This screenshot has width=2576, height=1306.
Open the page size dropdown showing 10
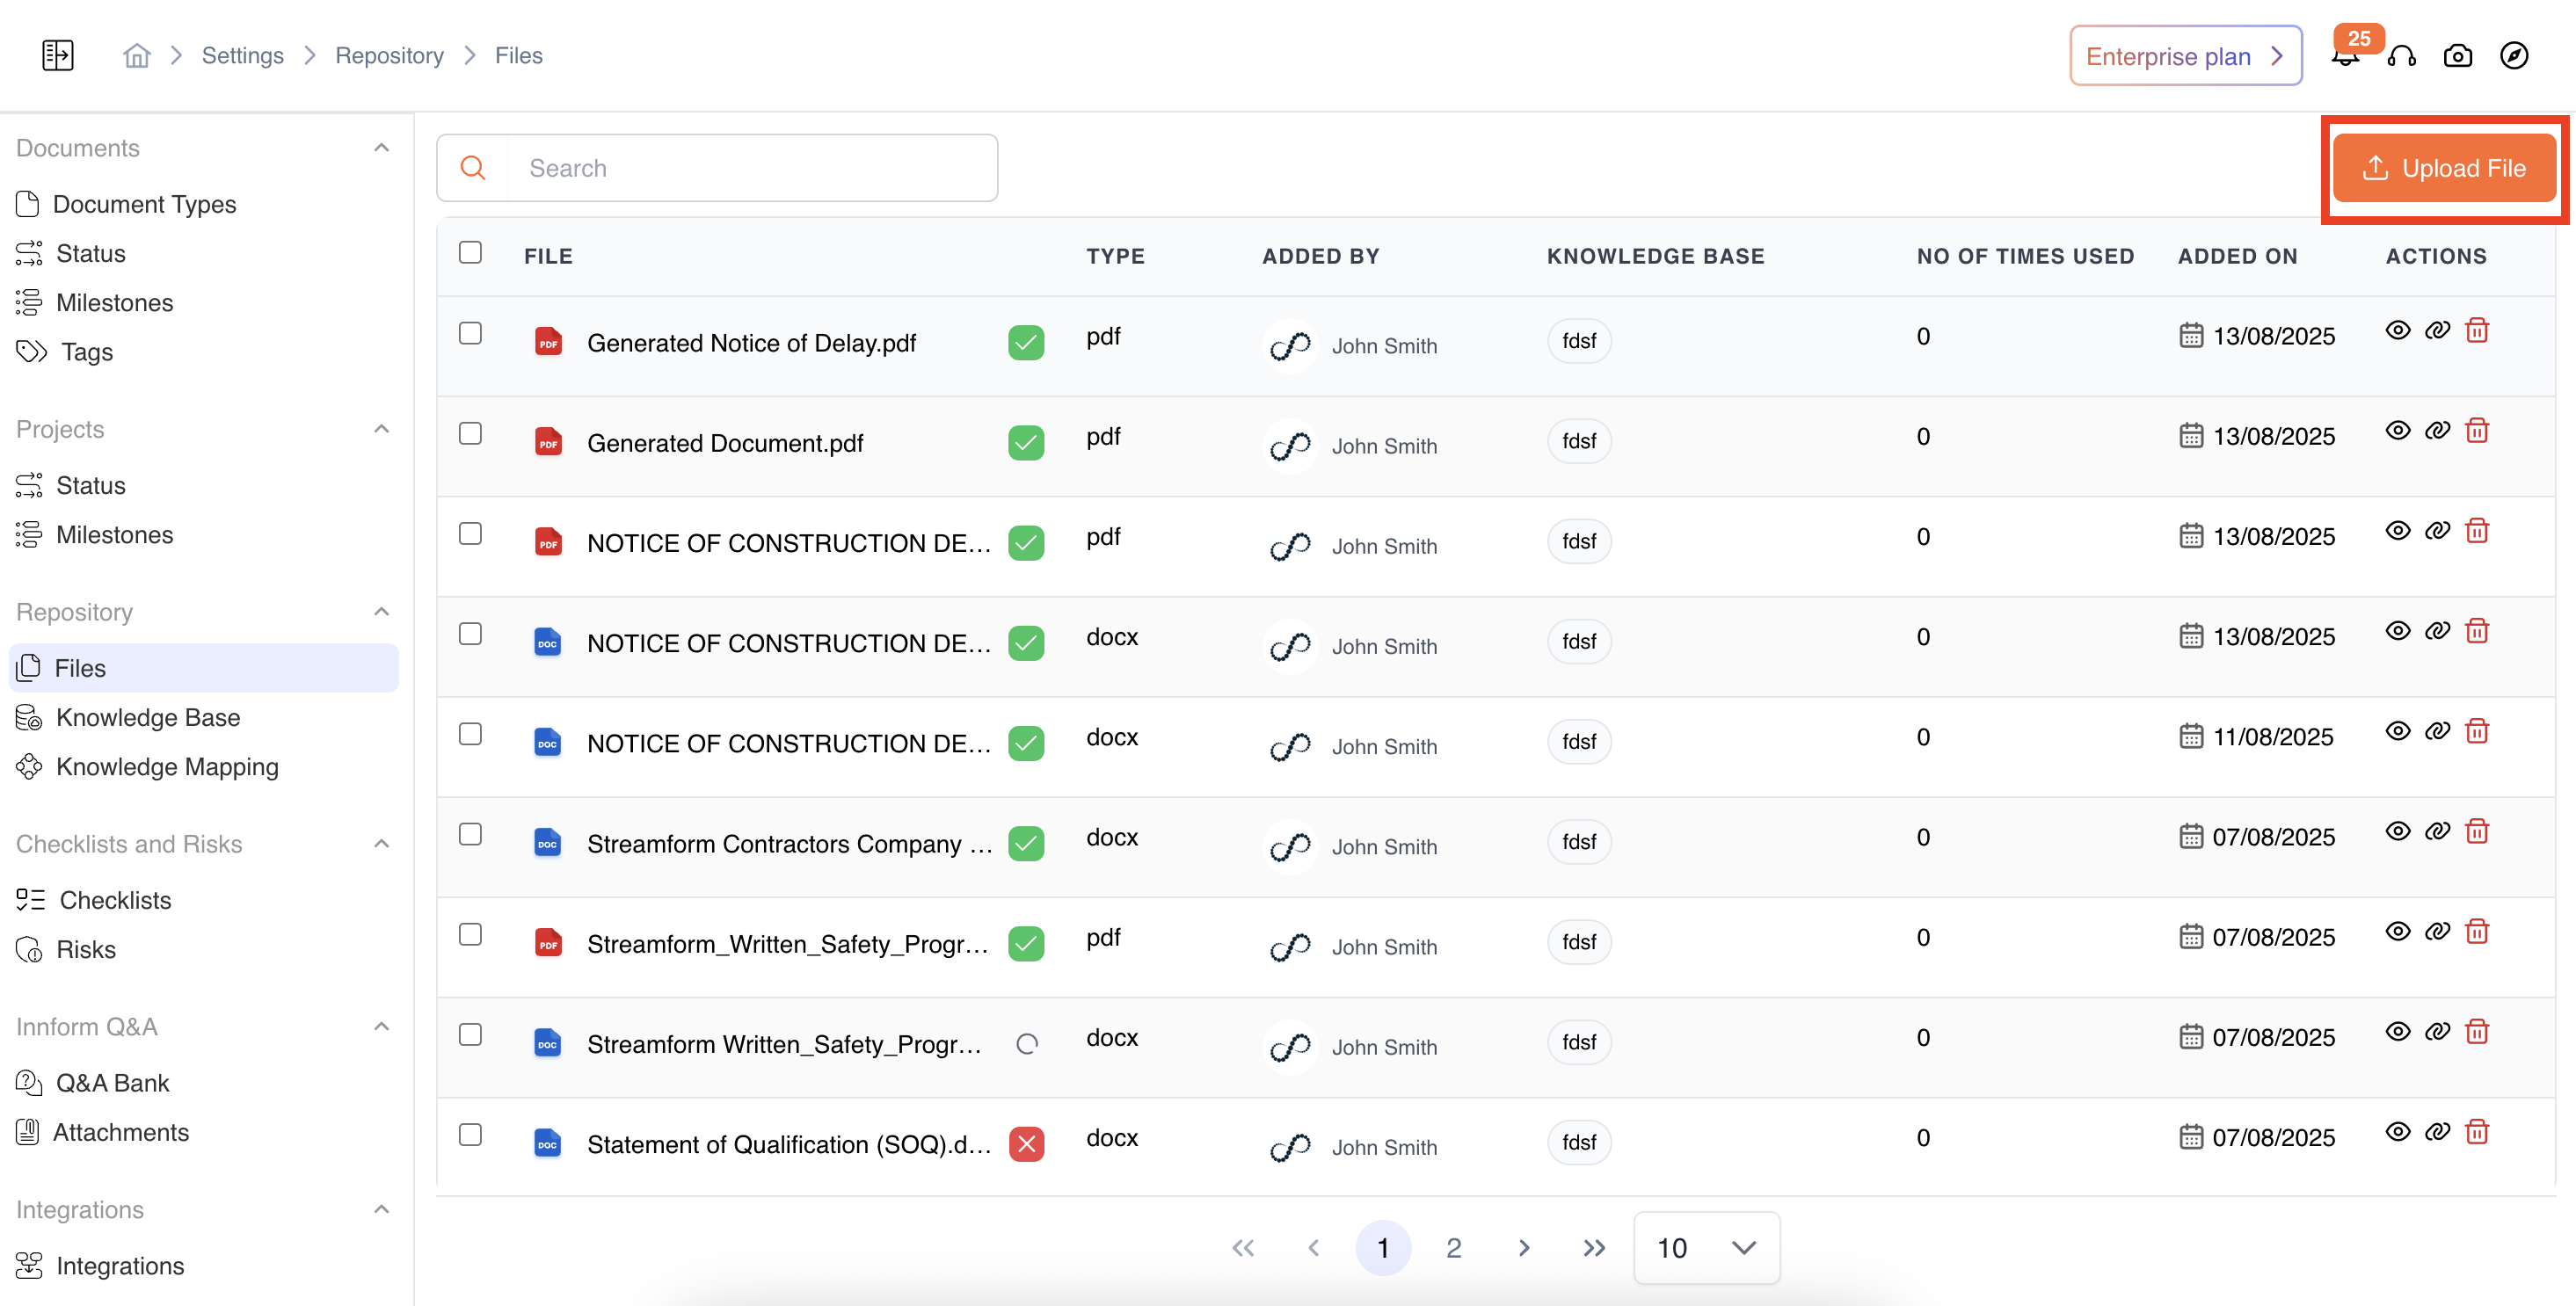1706,1247
